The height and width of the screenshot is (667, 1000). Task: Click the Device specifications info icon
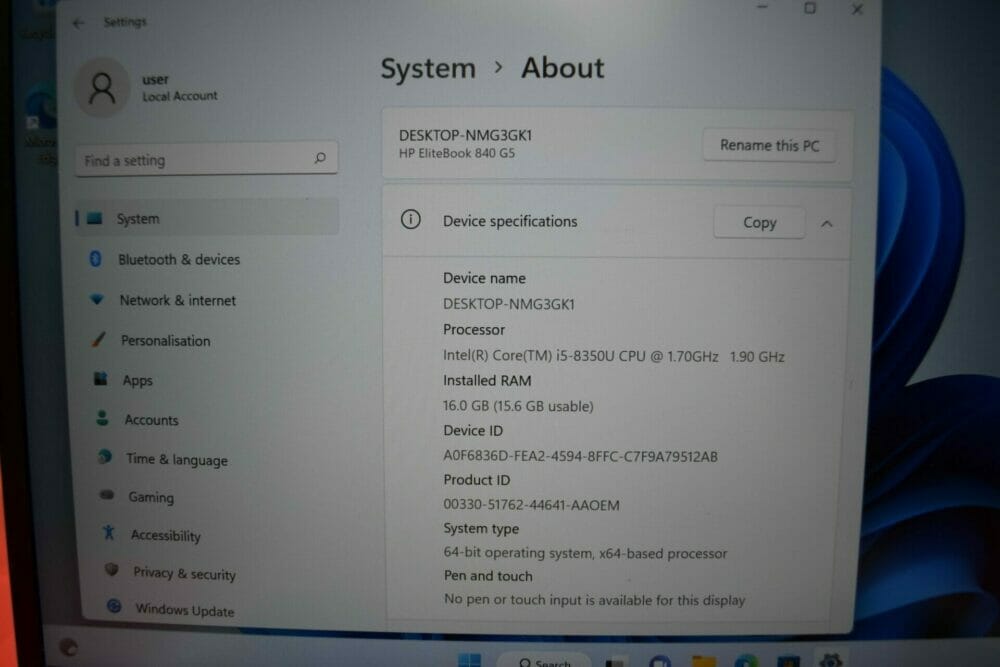pyautogui.click(x=411, y=220)
